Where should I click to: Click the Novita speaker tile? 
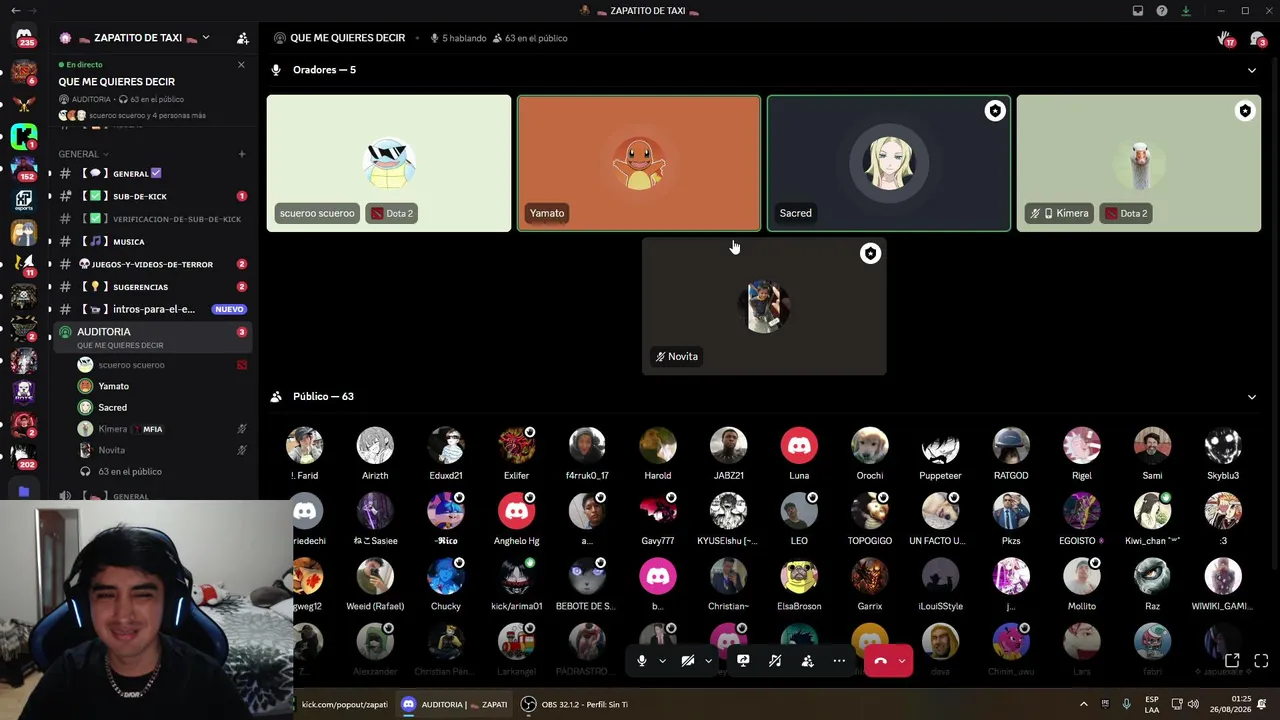(x=764, y=307)
